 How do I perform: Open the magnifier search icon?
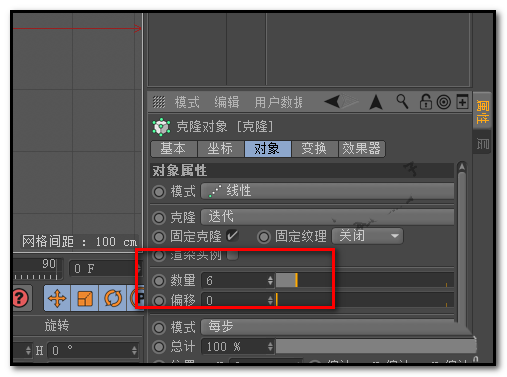pyautogui.click(x=402, y=101)
